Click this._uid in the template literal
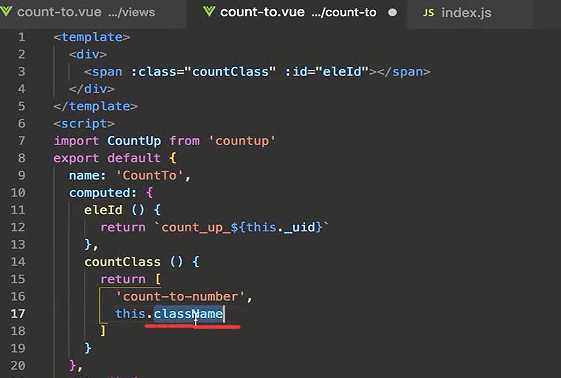 coord(280,227)
